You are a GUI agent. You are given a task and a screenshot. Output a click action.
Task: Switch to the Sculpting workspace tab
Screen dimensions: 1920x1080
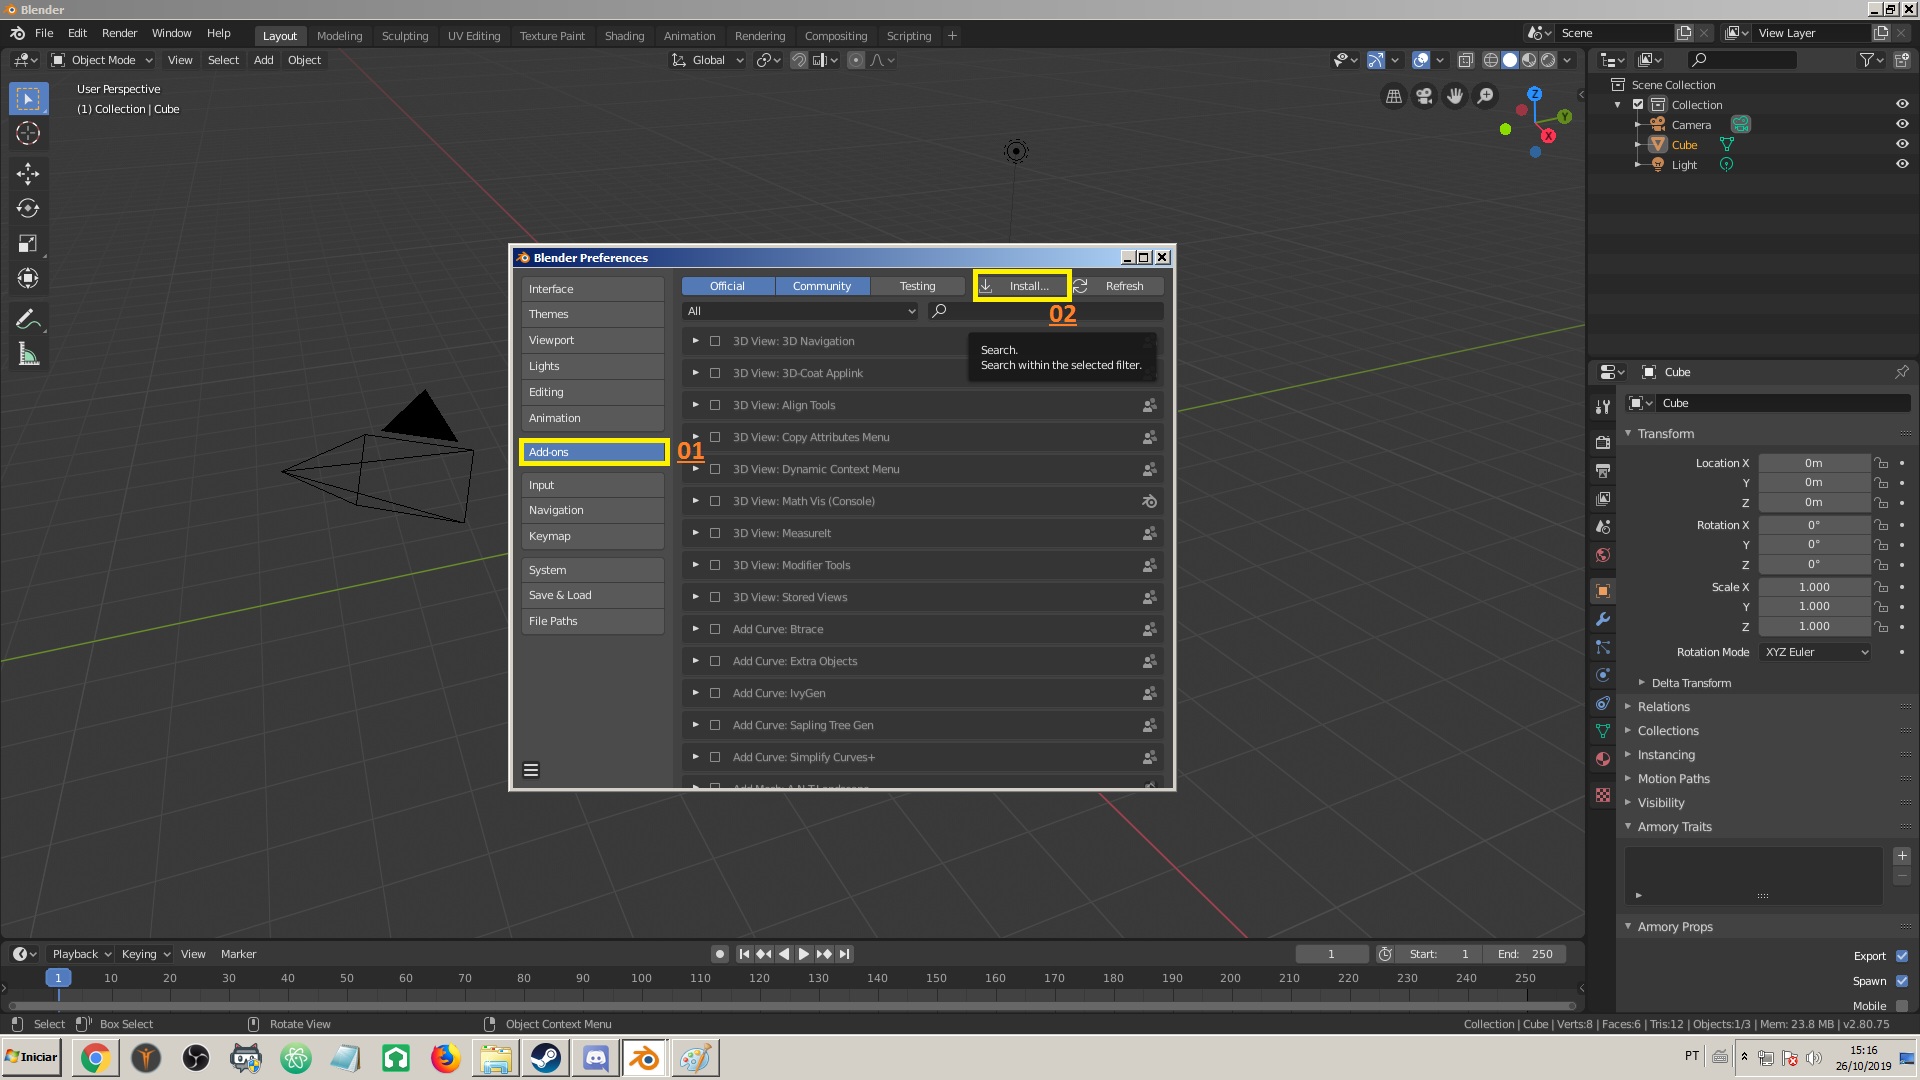click(405, 36)
